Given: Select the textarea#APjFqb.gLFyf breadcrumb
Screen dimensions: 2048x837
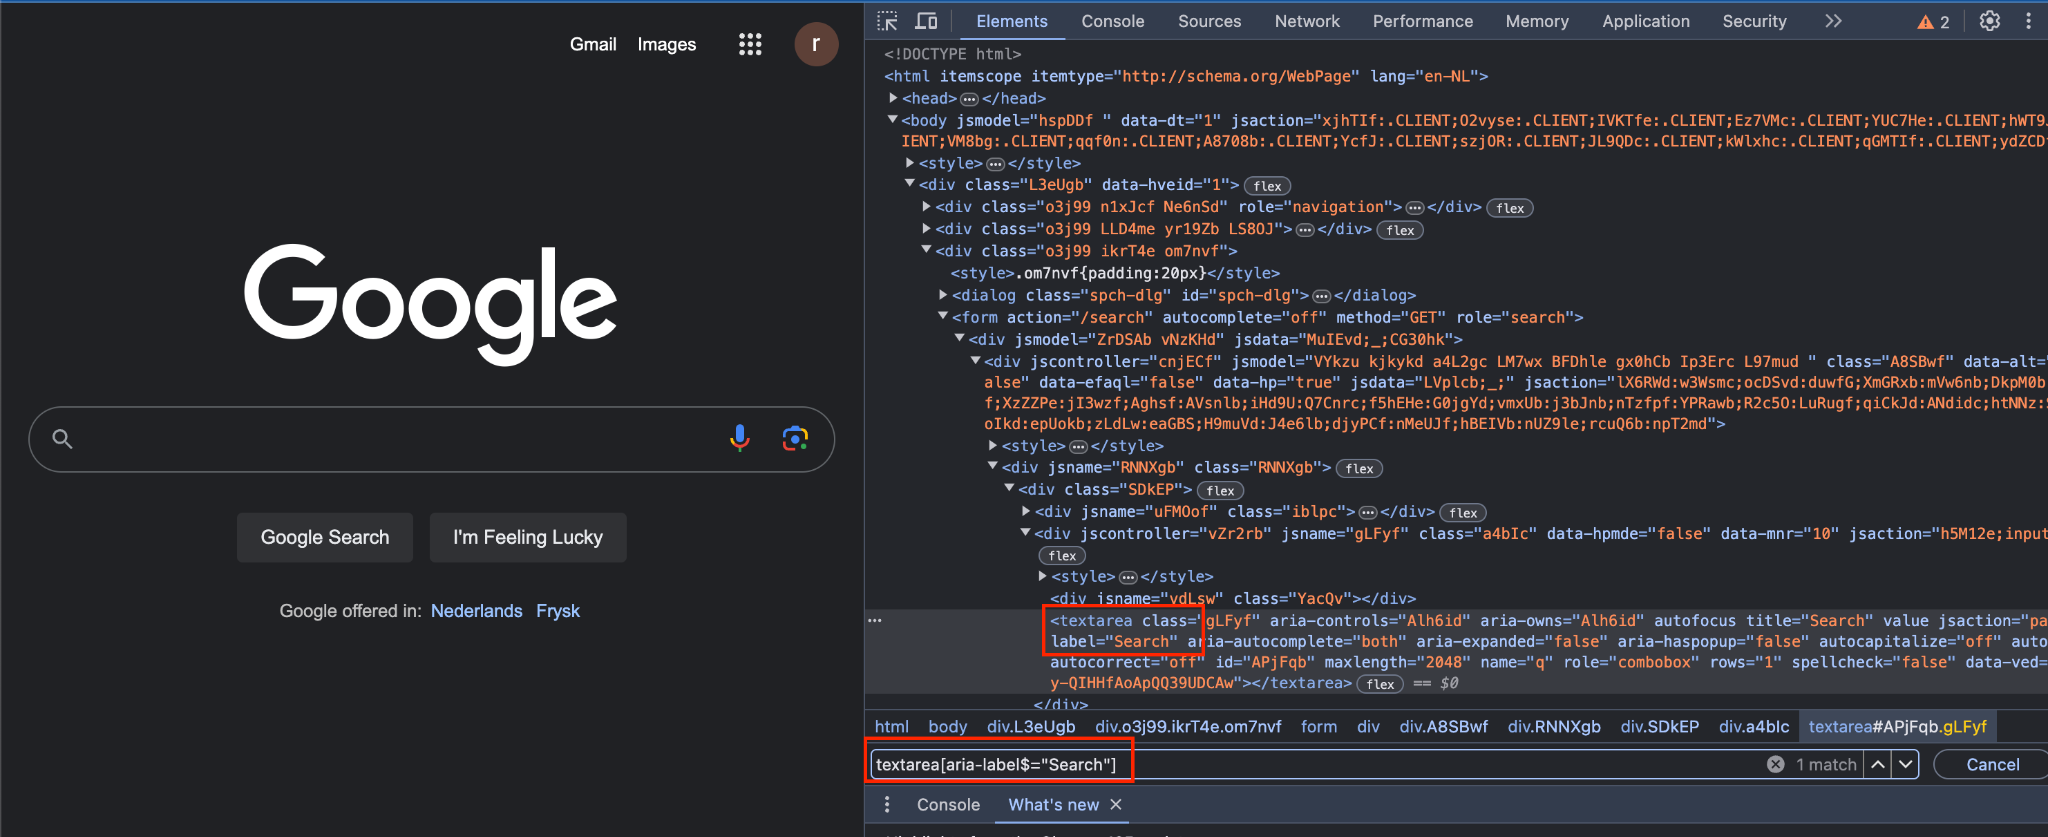Looking at the screenshot, I should coord(1897,726).
